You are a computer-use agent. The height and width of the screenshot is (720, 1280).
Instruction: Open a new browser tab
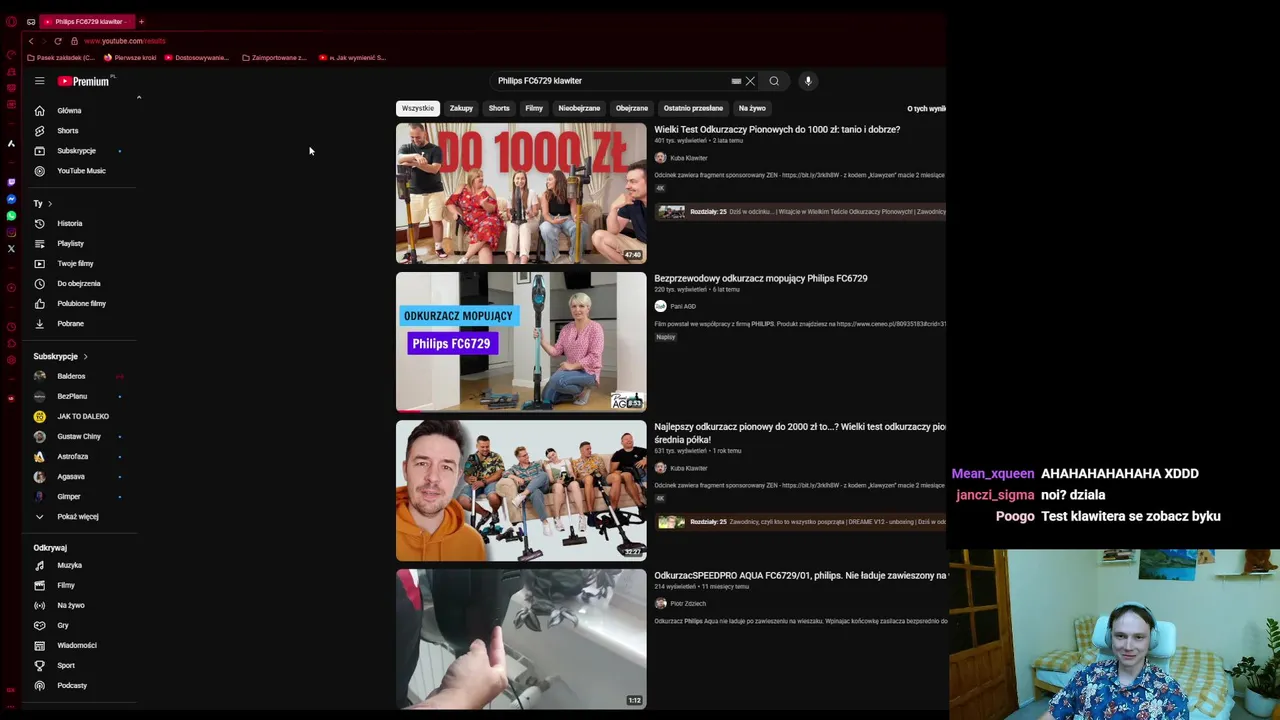pos(141,21)
